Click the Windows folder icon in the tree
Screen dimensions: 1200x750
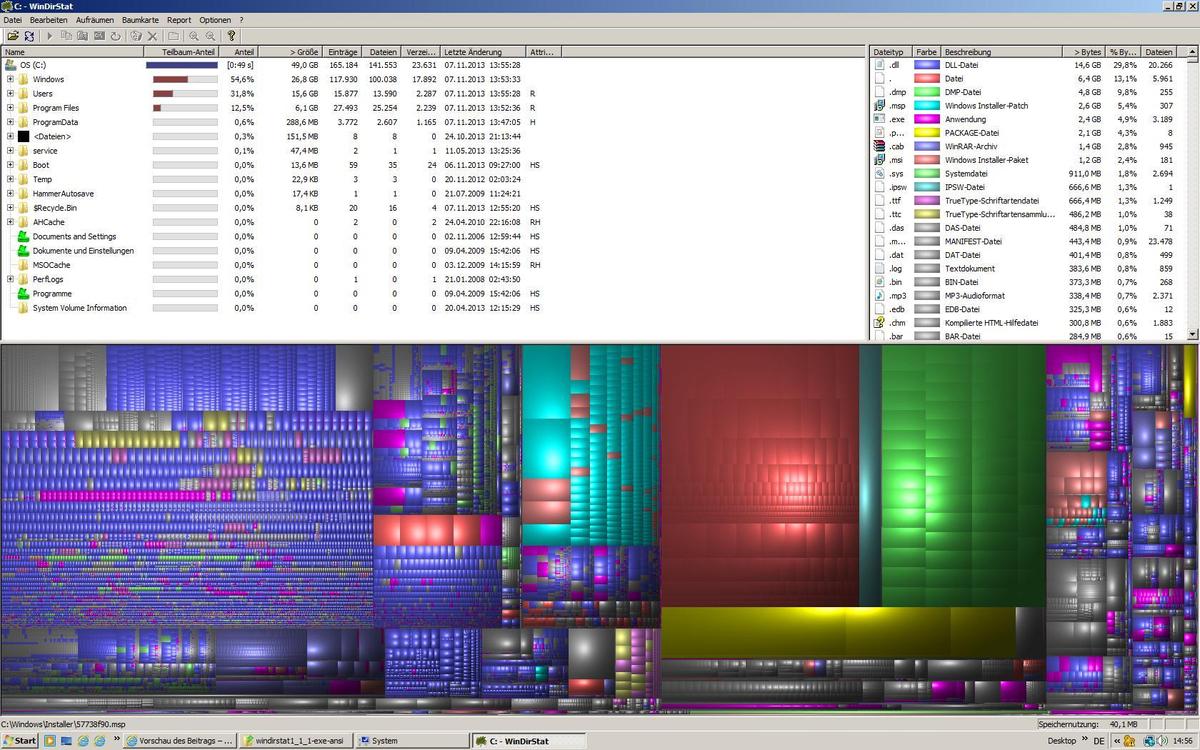(23, 79)
